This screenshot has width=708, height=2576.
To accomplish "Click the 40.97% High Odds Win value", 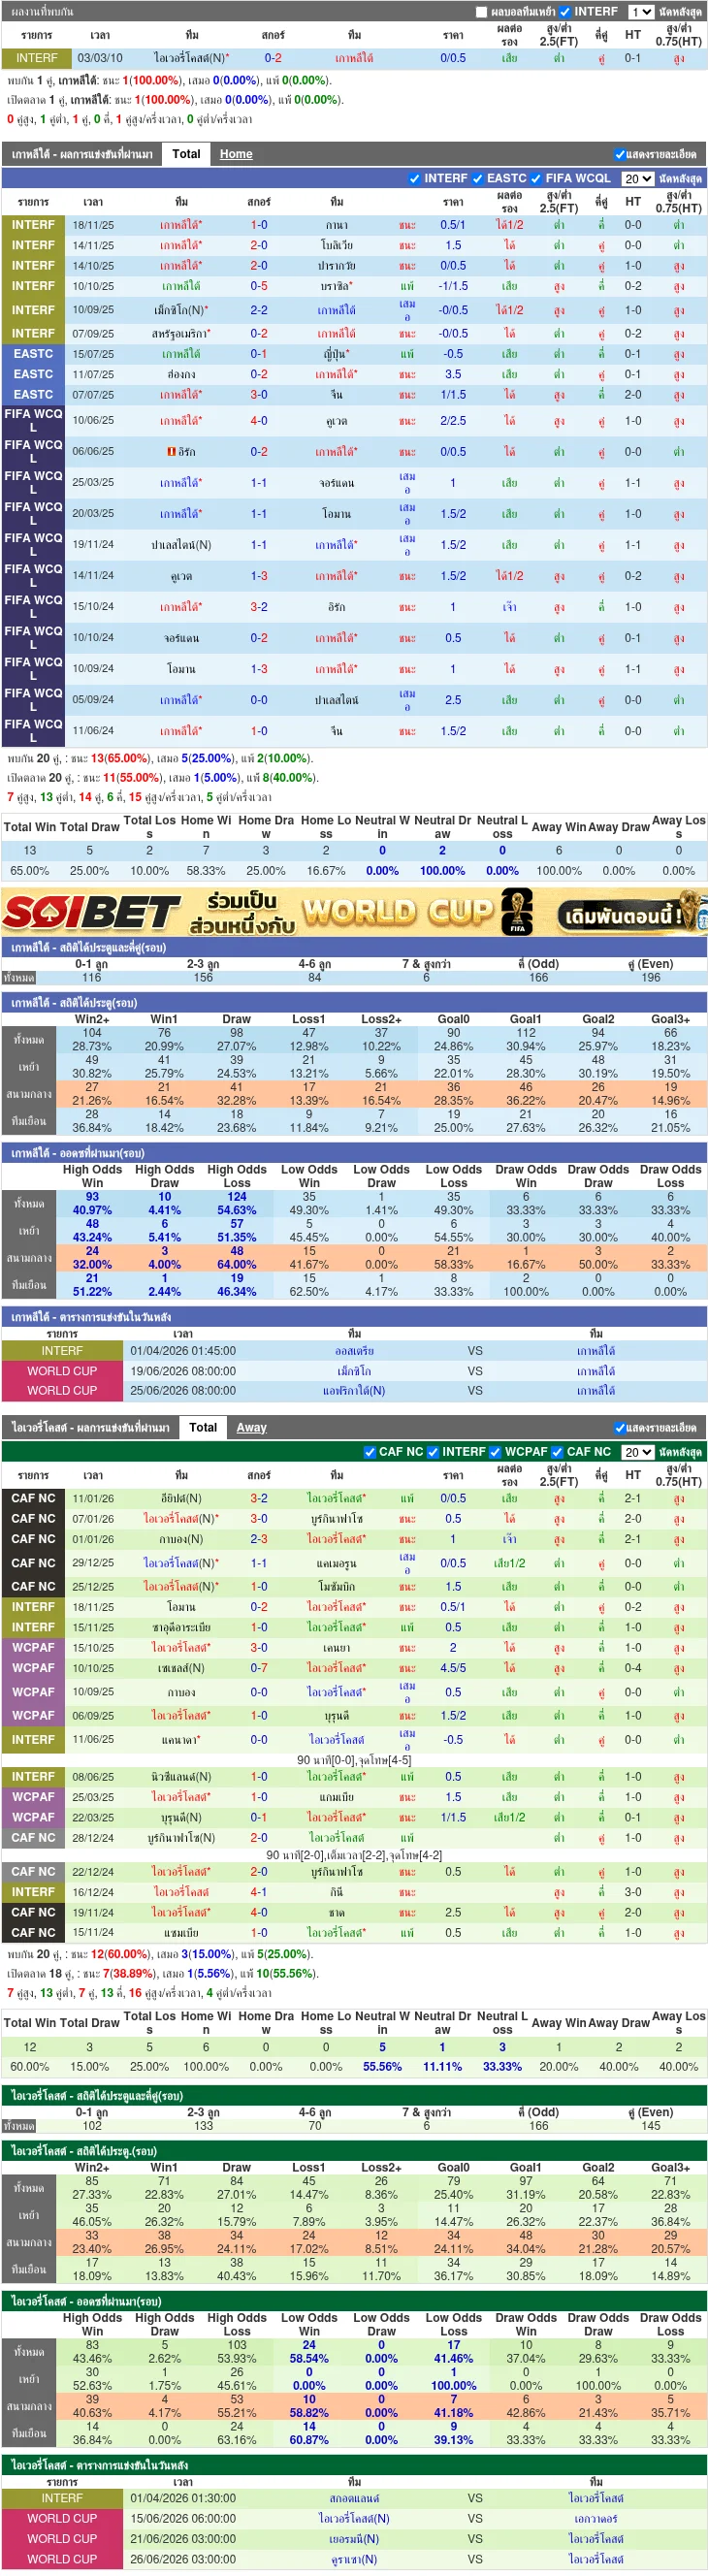I will [x=92, y=1210].
